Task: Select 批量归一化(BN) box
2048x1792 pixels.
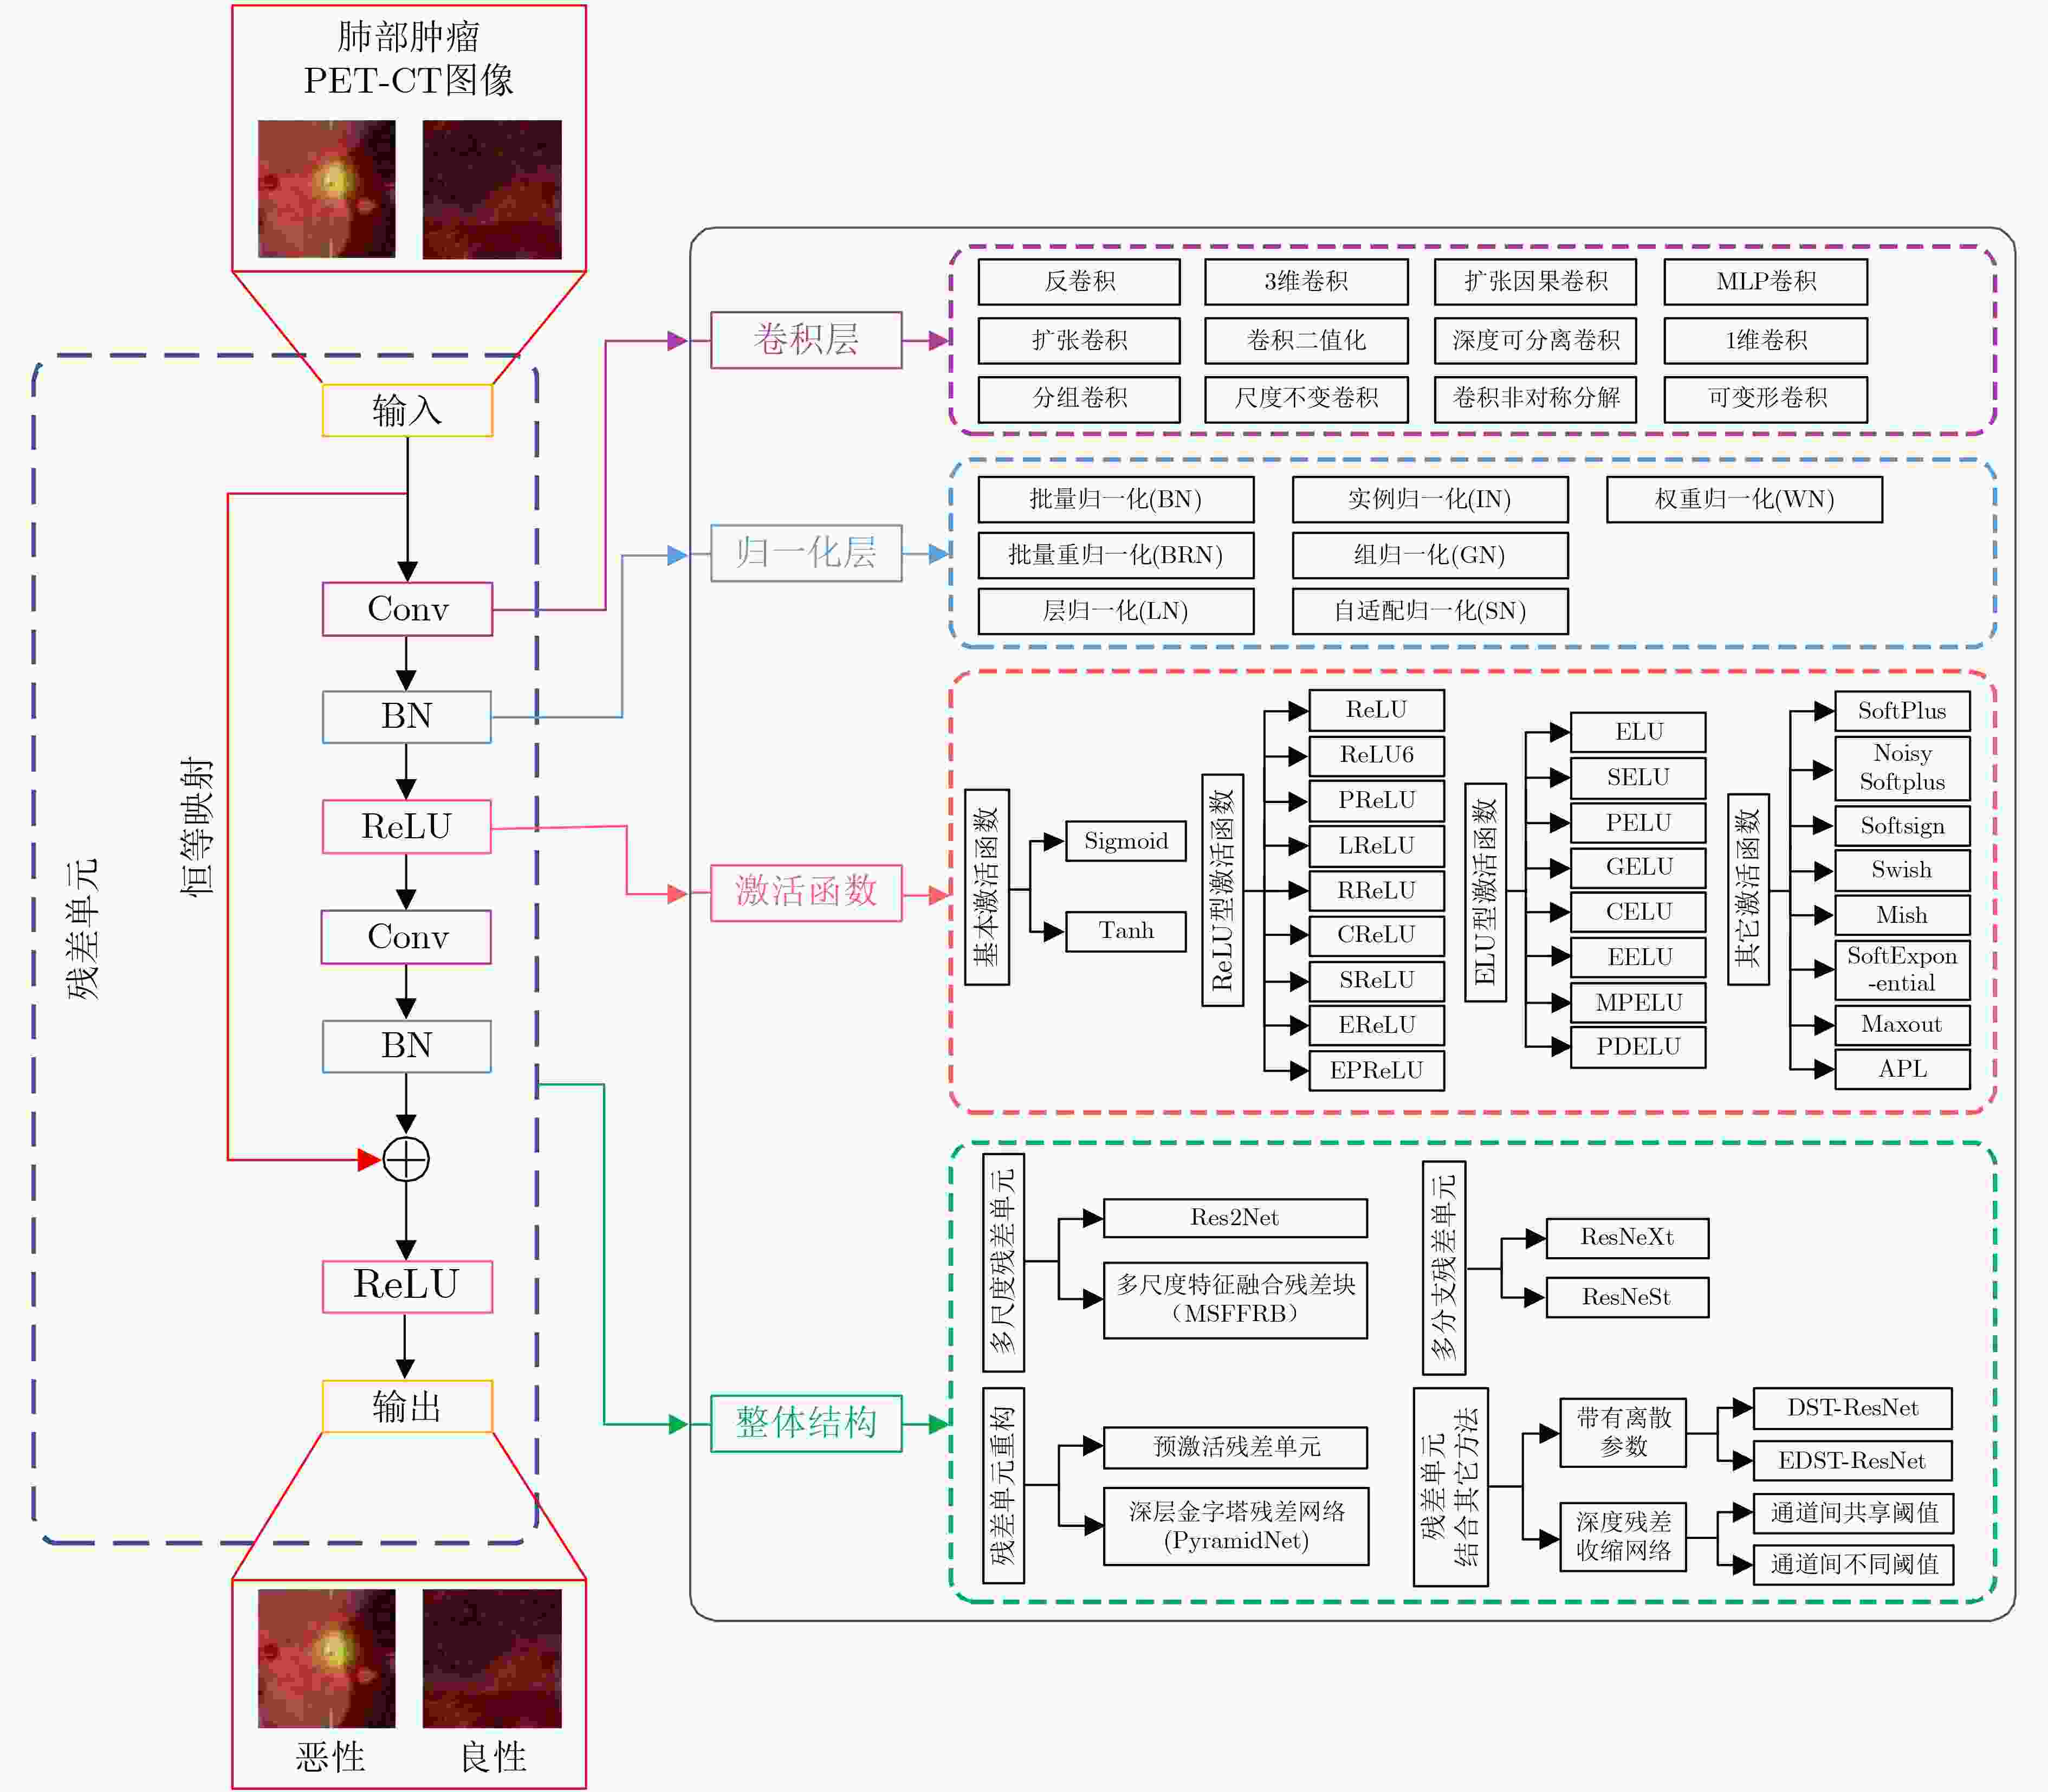Action: (x=1116, y=499)
